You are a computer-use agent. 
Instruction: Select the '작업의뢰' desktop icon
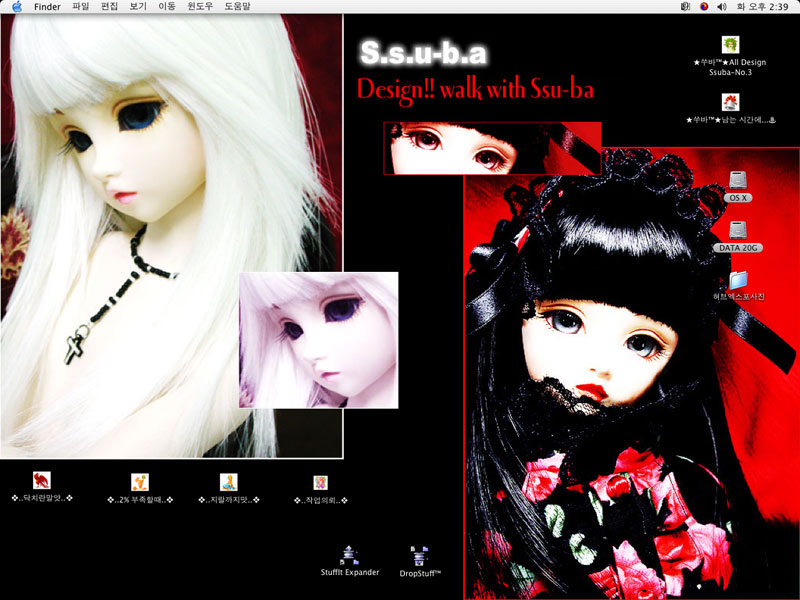pyautogui.click(x=320, y=482)
